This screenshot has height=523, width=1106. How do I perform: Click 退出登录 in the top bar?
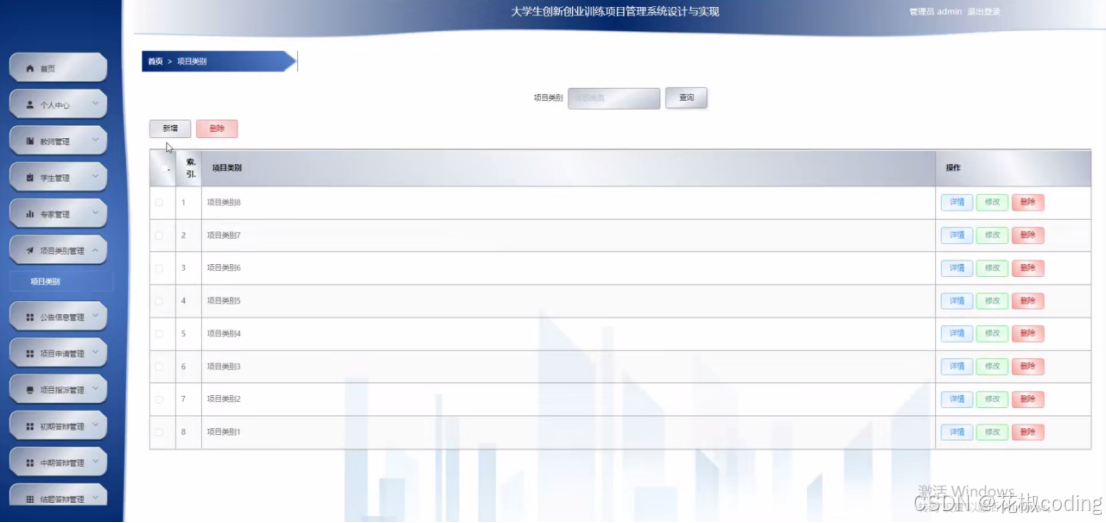[983, 12]
